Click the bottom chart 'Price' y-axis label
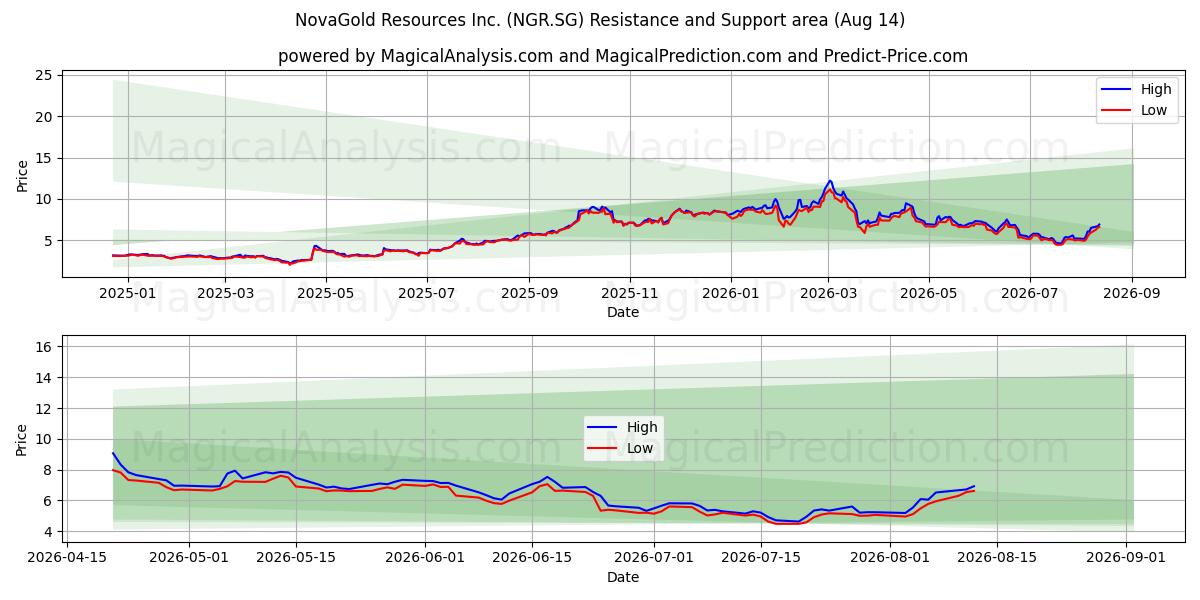This screenshot has width=1200, height=600. (x=22, y=439)
